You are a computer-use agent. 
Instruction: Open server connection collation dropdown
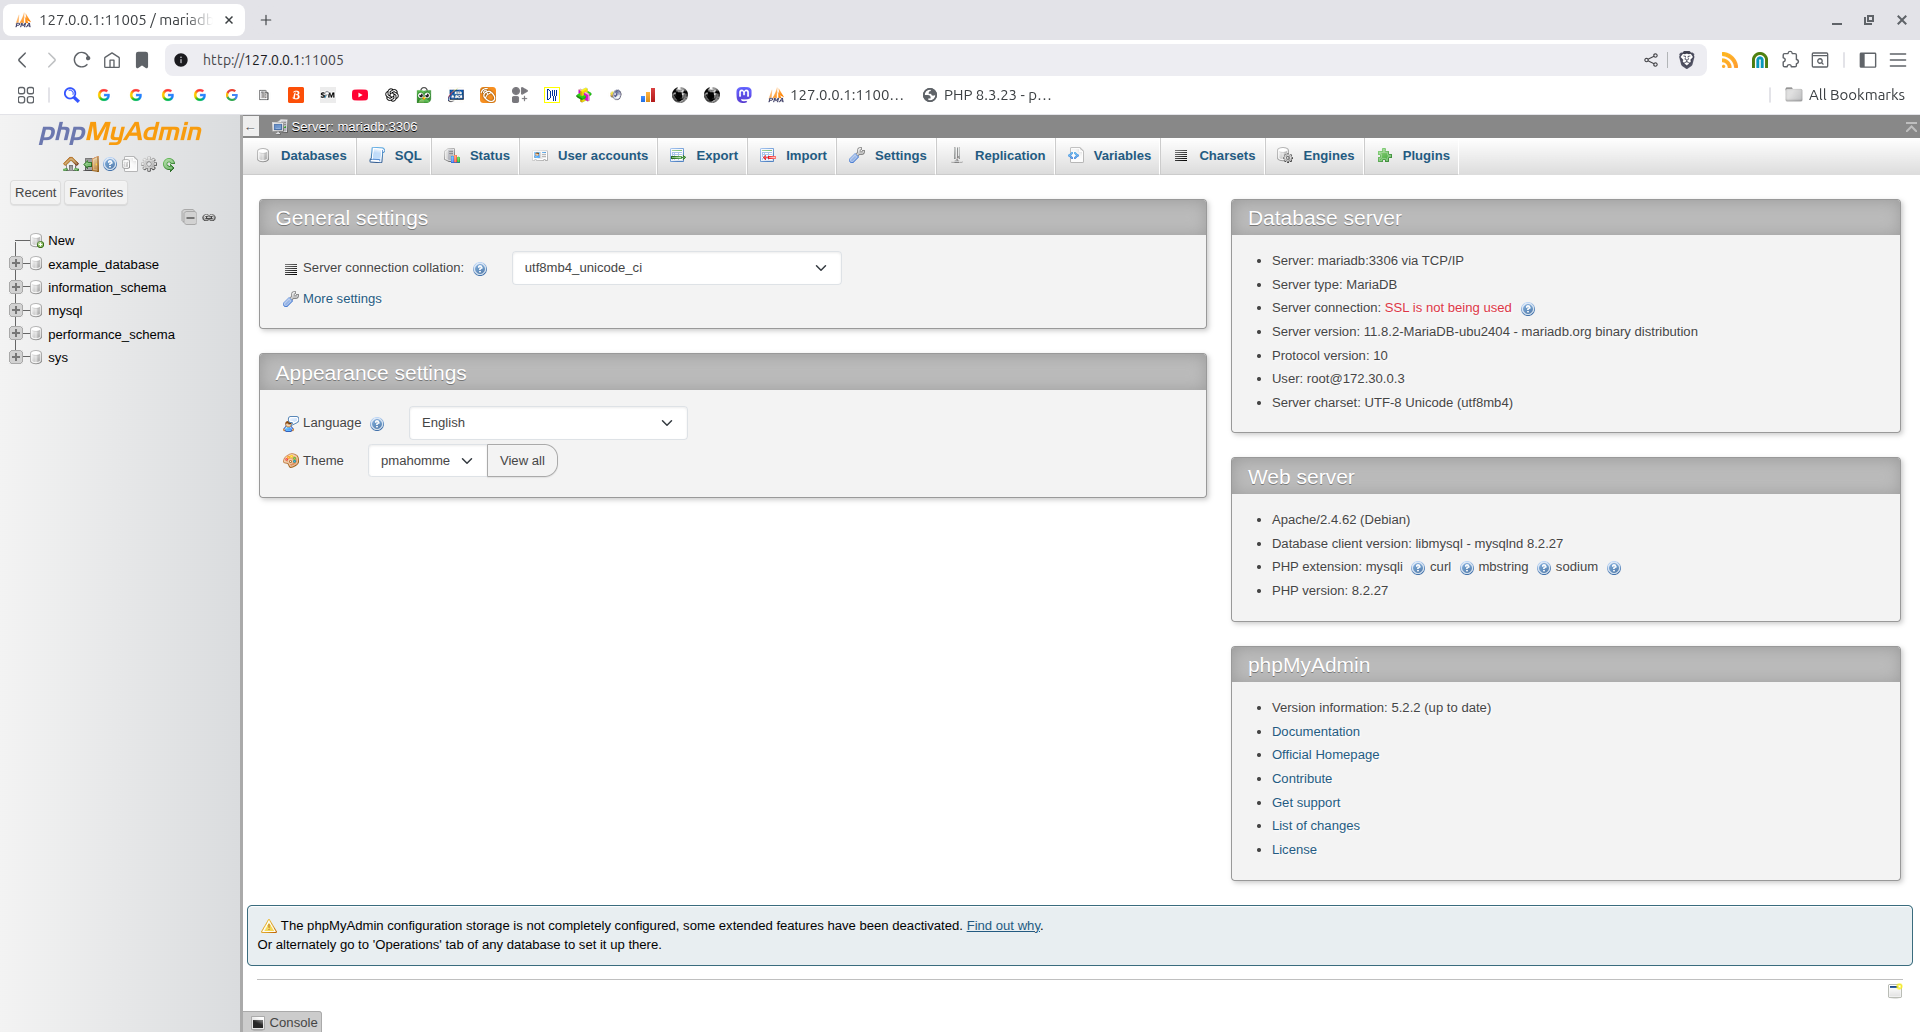[676, 268]
